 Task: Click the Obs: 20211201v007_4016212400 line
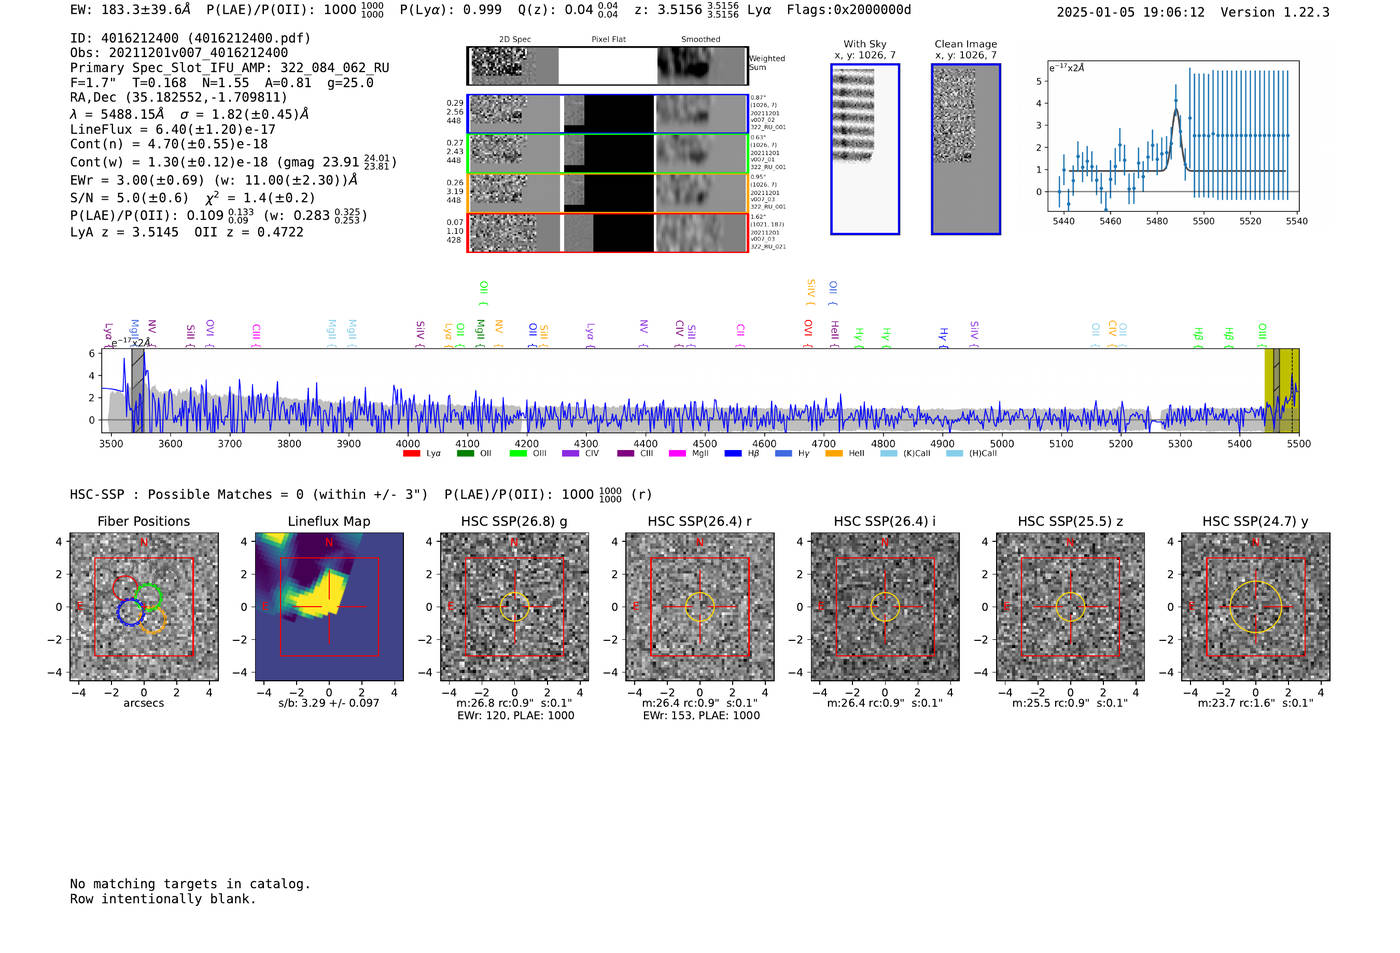pyautogui.click(x=179, y=53)
